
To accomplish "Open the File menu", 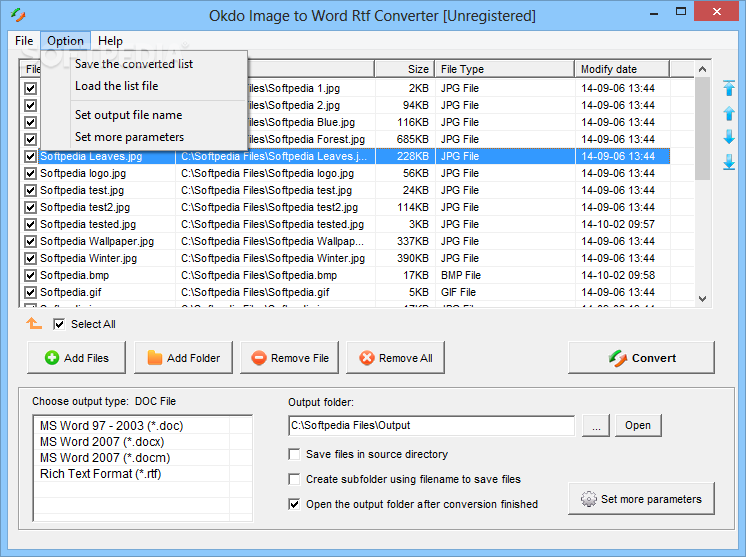I will 24,41.
